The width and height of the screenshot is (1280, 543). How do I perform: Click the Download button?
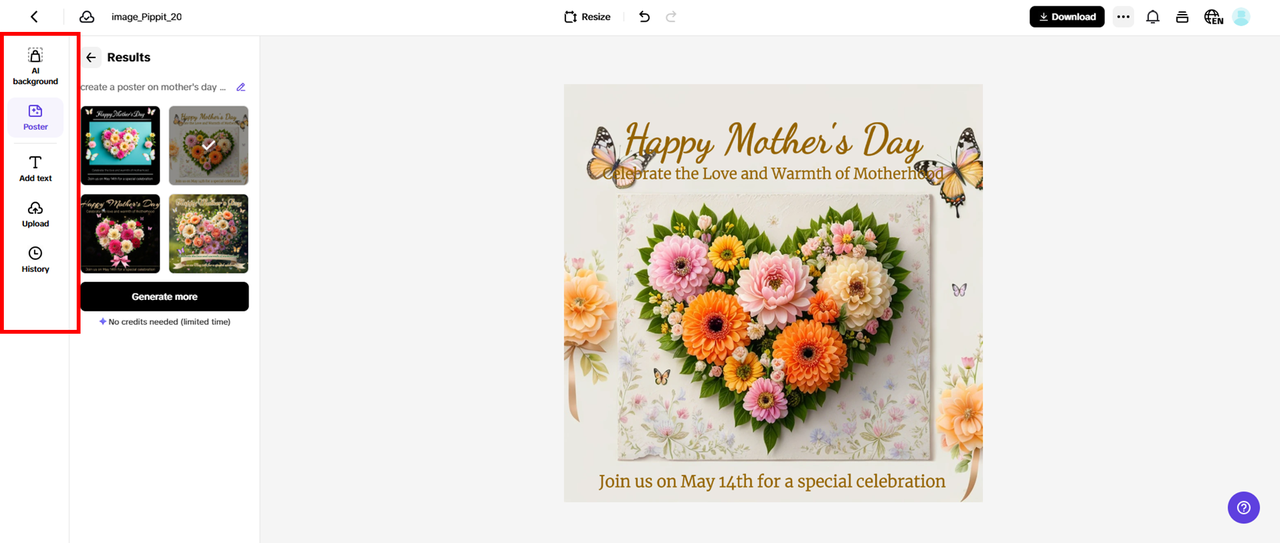click(1067, 17)
